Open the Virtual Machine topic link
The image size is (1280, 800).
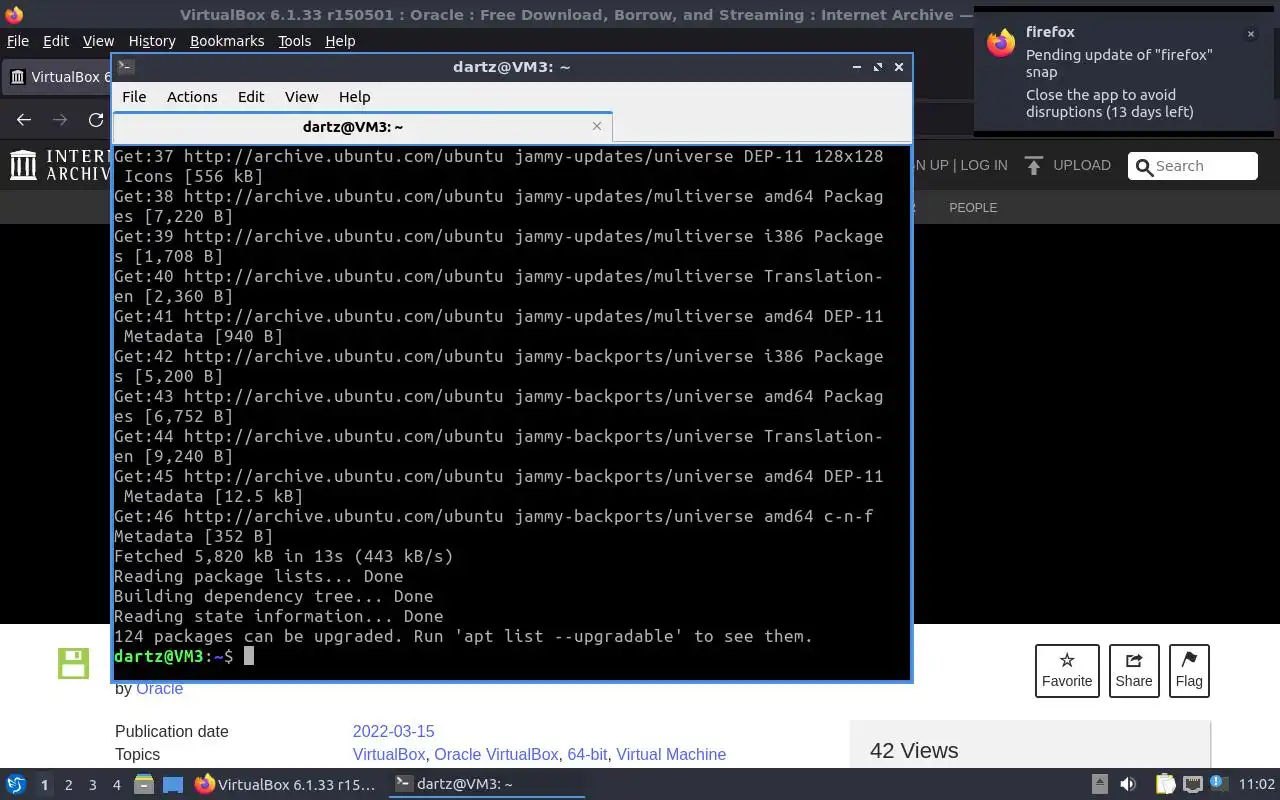pos(671,754)
